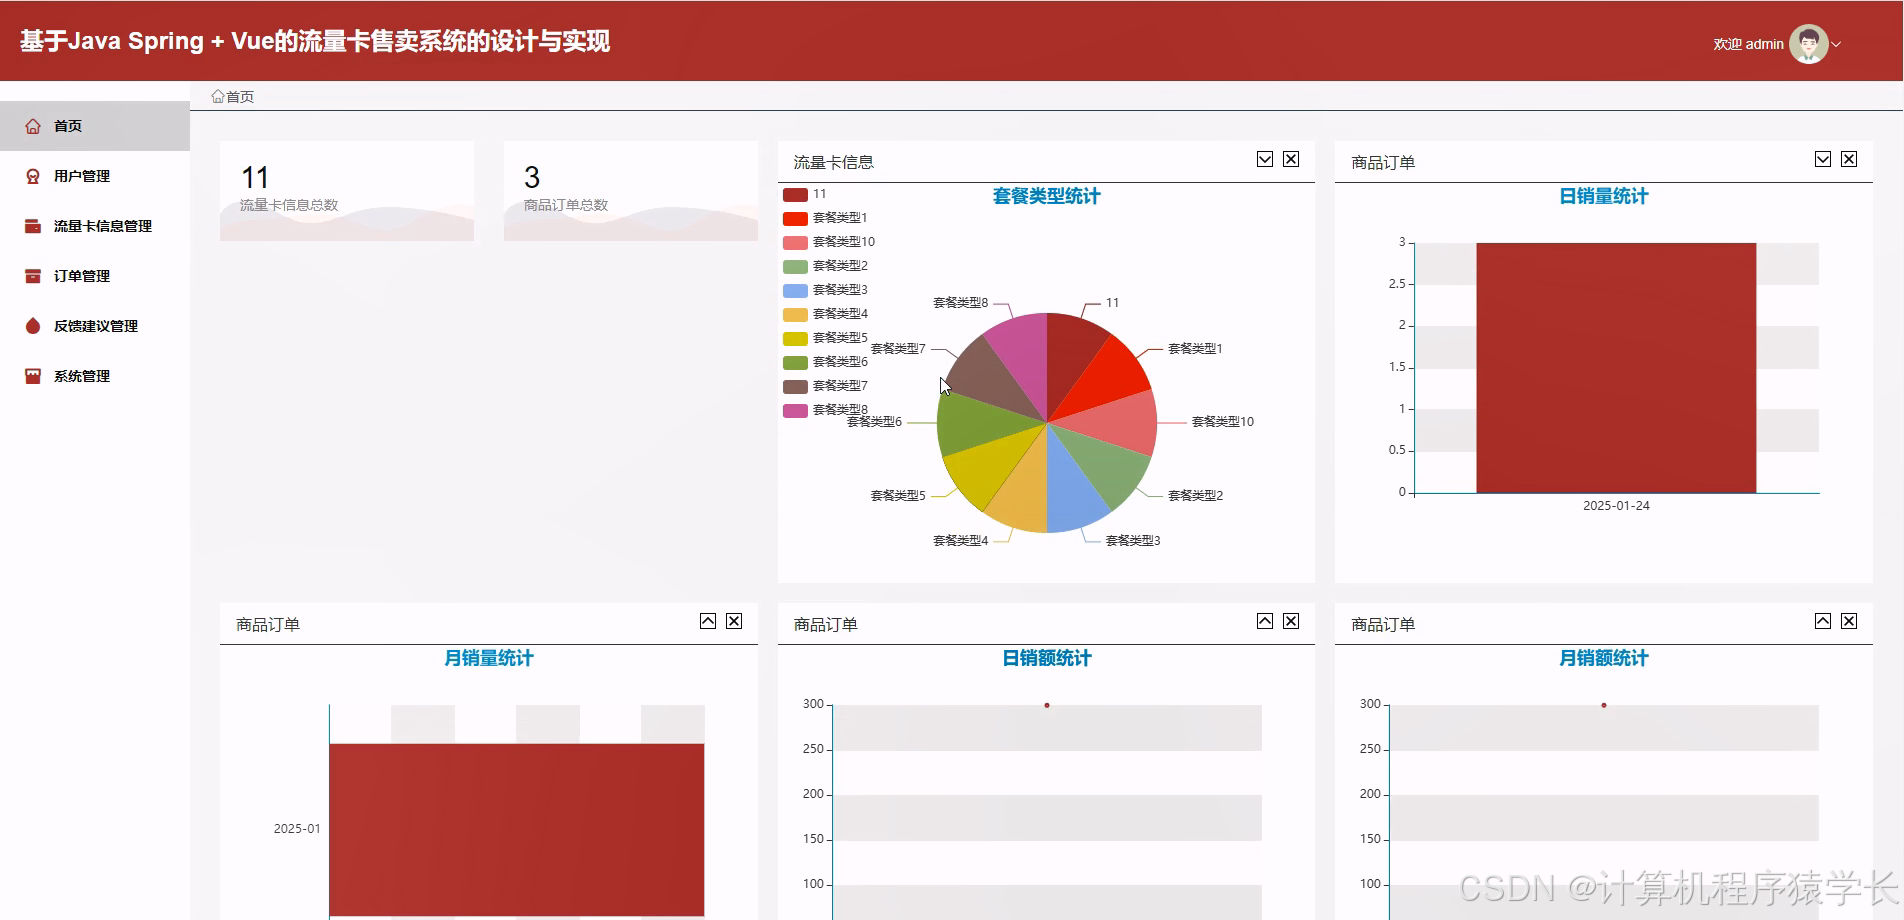
Task: Open 系统管理 menu
Action: click(x=95, y=376)
